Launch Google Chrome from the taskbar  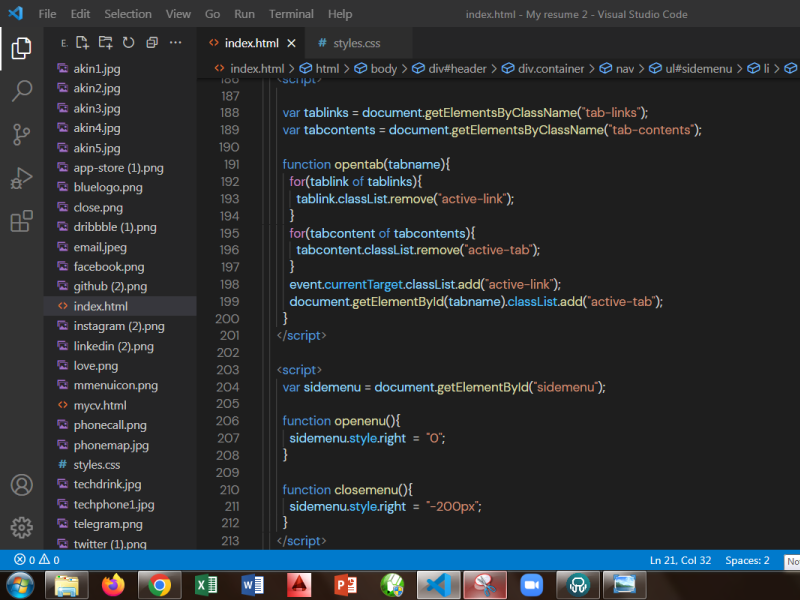tap(159, 584)
